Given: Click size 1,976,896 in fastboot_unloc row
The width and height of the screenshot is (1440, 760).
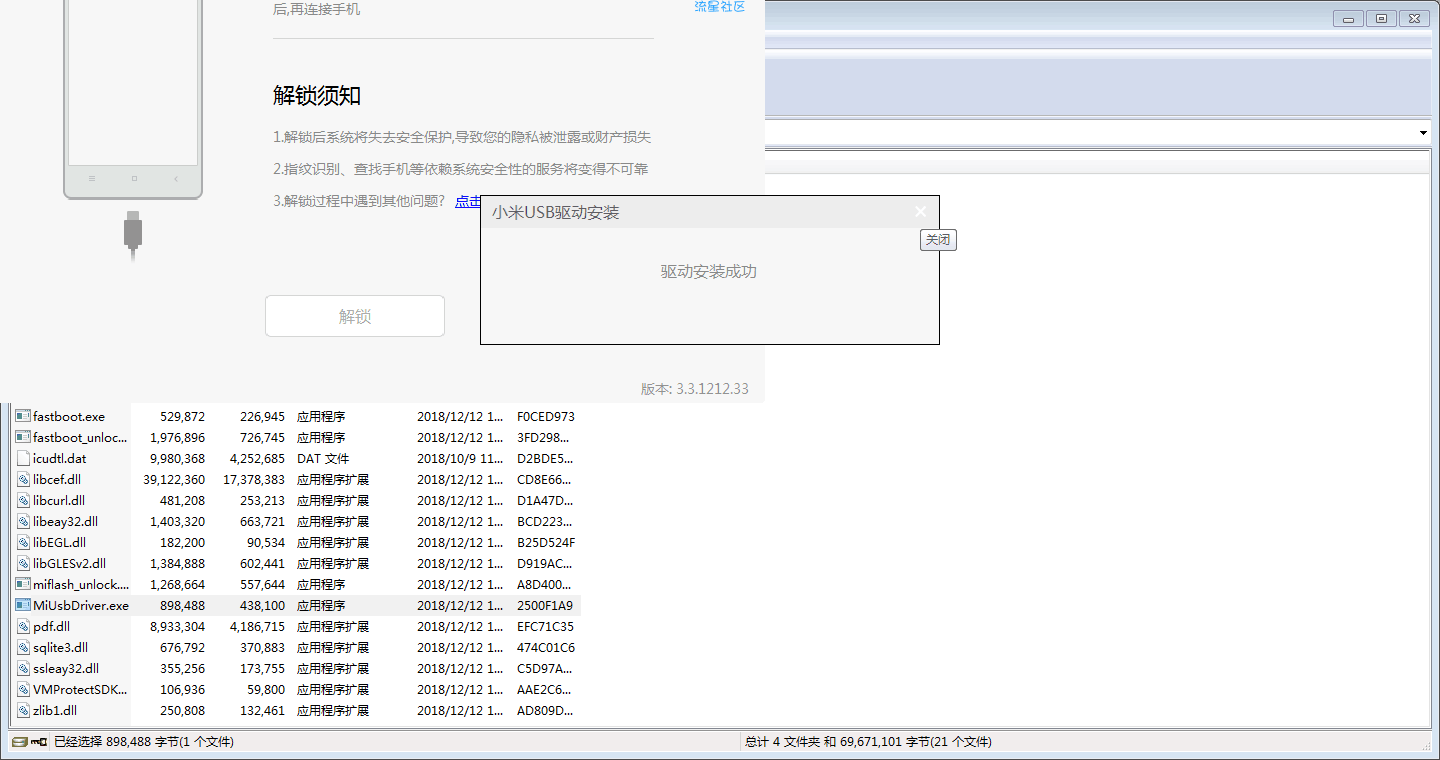Looking at the screenshot, I should tap(177, 437).
